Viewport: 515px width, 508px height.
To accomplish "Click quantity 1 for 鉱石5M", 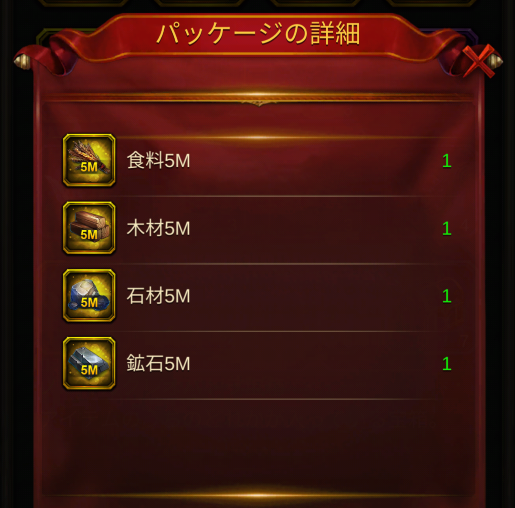I will pyautogui.click(x=447, y=364).
